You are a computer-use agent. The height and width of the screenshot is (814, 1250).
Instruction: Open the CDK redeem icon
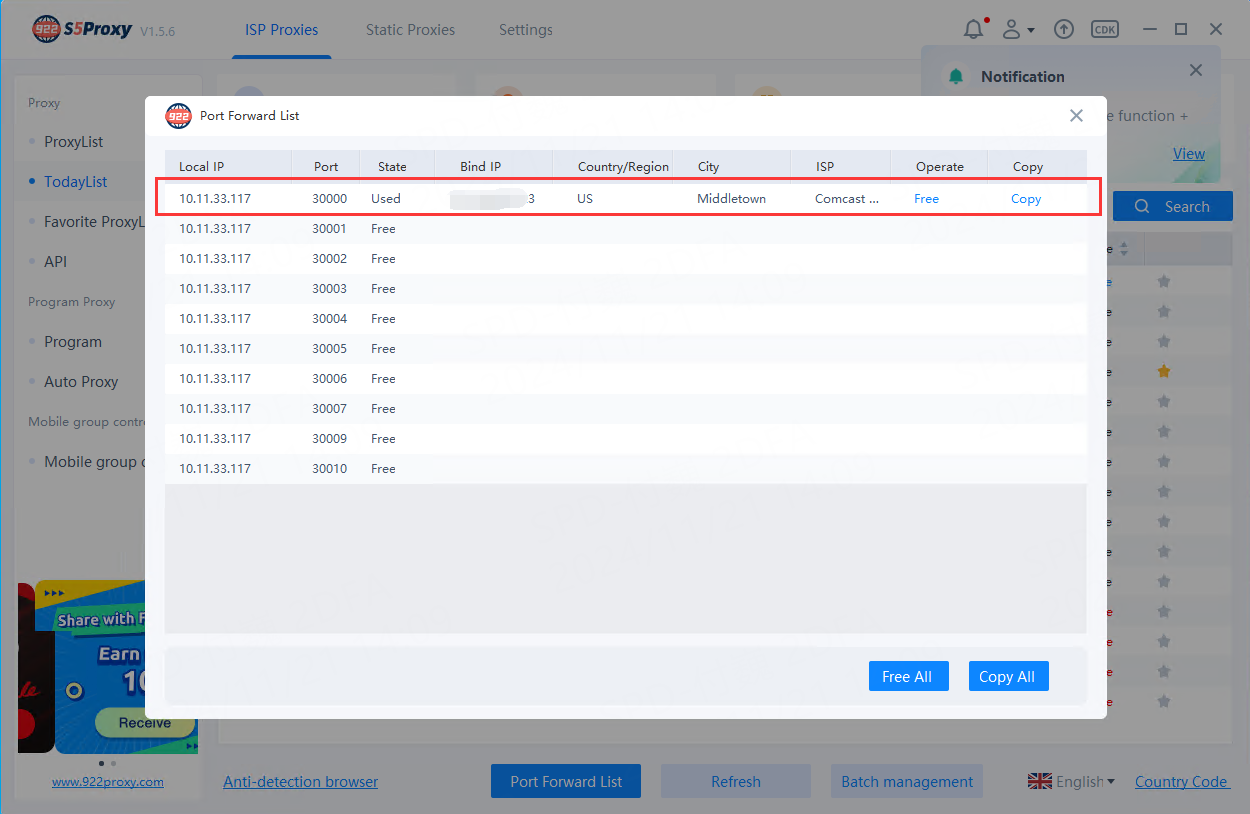[x=1105, y=30]
